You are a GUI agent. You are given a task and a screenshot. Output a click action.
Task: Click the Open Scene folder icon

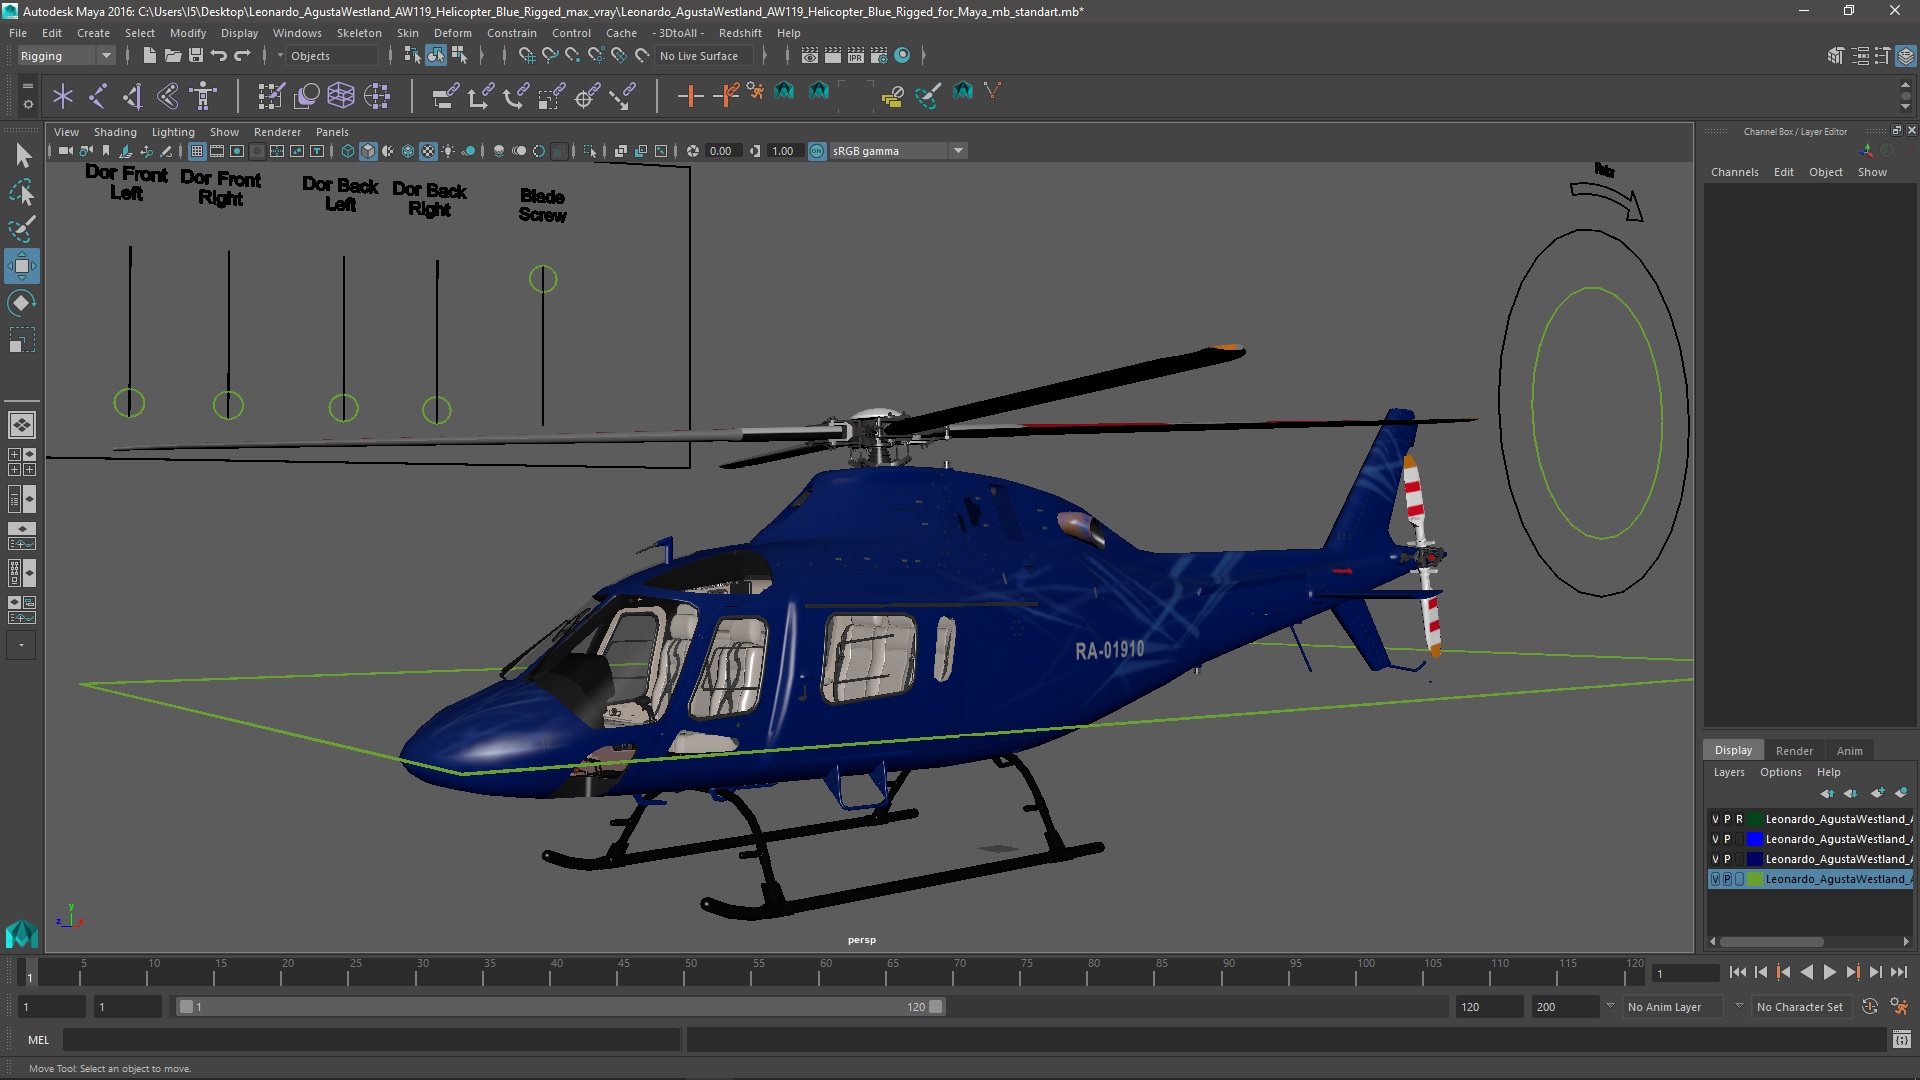[172, 56]
